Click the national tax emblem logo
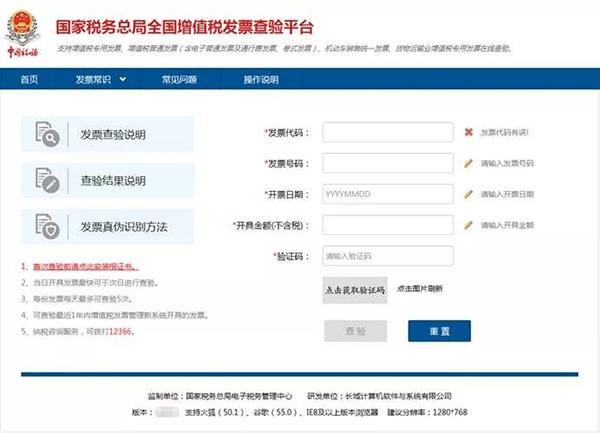The height and width of the screenshot is (433, 600). point(22,34)
